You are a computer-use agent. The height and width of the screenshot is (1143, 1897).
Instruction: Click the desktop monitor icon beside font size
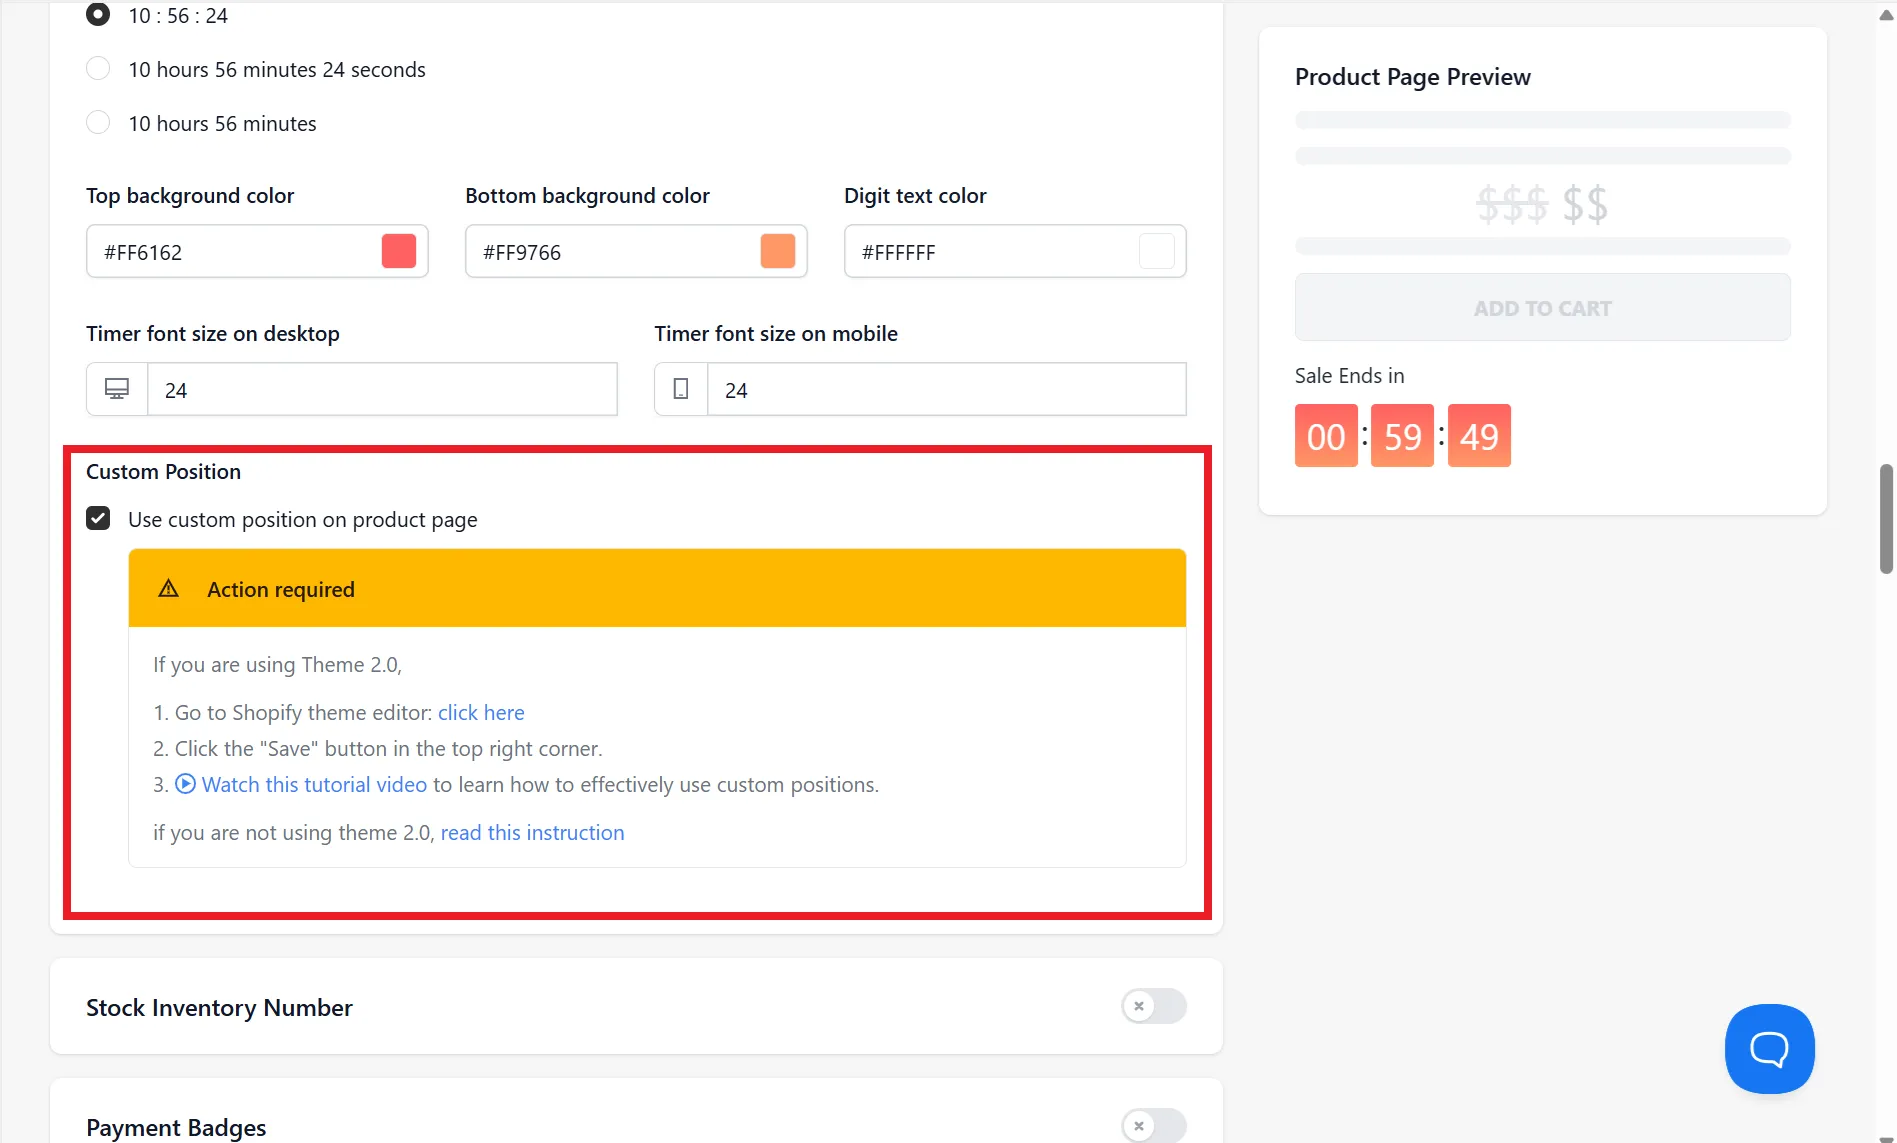pos(117,389)
